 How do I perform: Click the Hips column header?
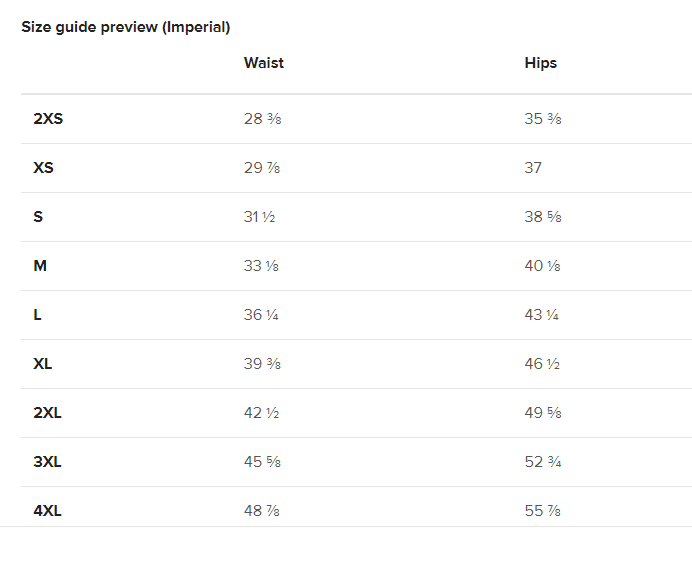[x=541, y=63]
